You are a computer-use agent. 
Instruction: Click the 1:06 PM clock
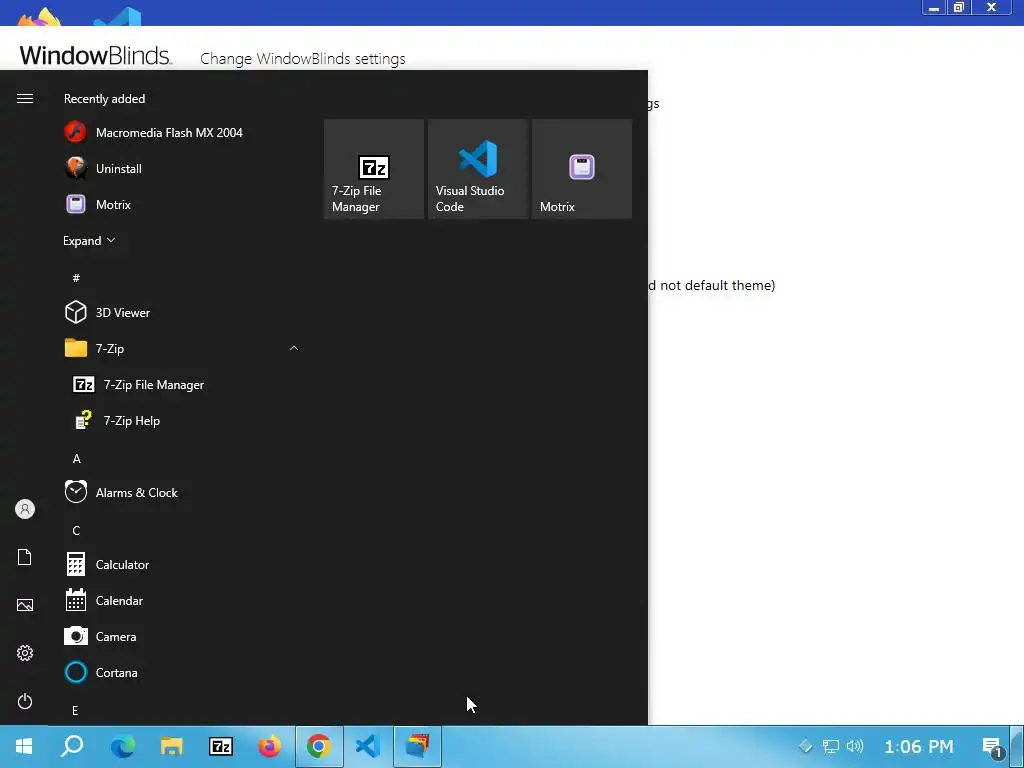(x=918, y=746)
